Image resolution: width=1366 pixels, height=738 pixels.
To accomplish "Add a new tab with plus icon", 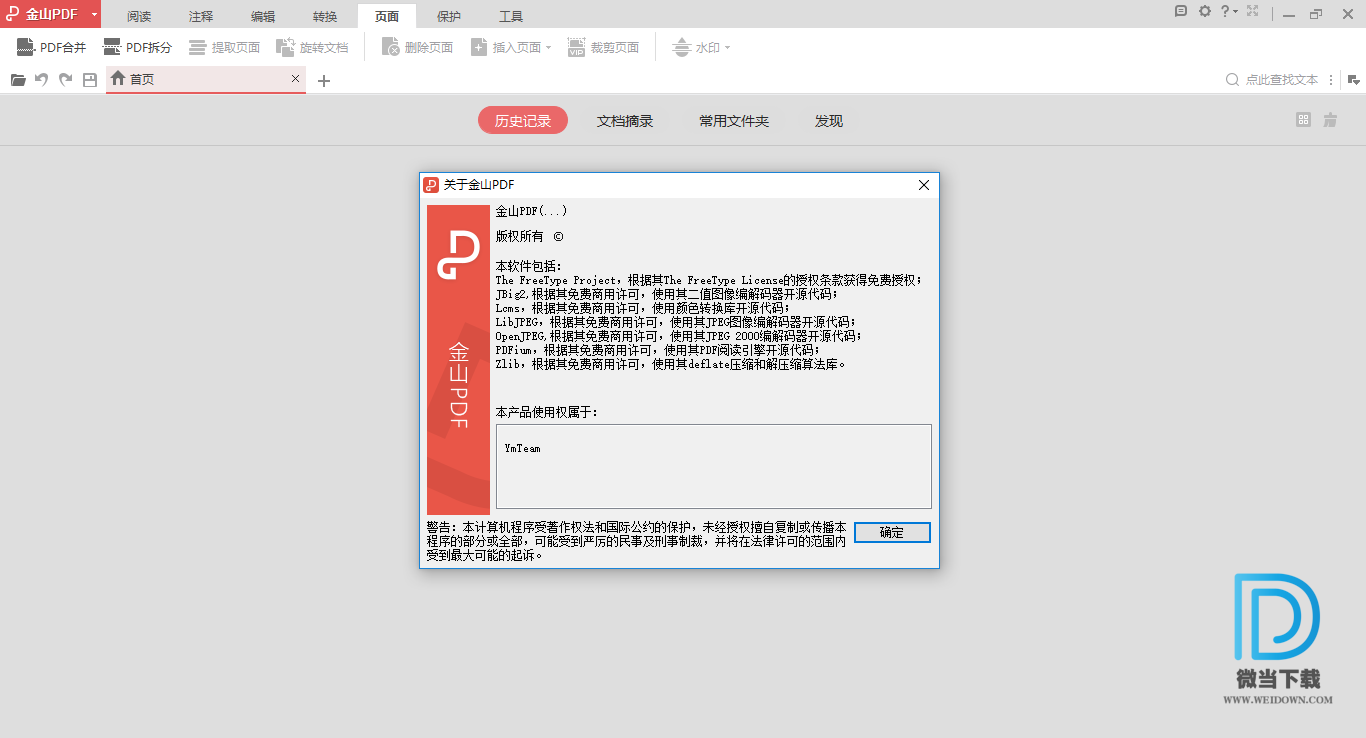I will [323, 81].
